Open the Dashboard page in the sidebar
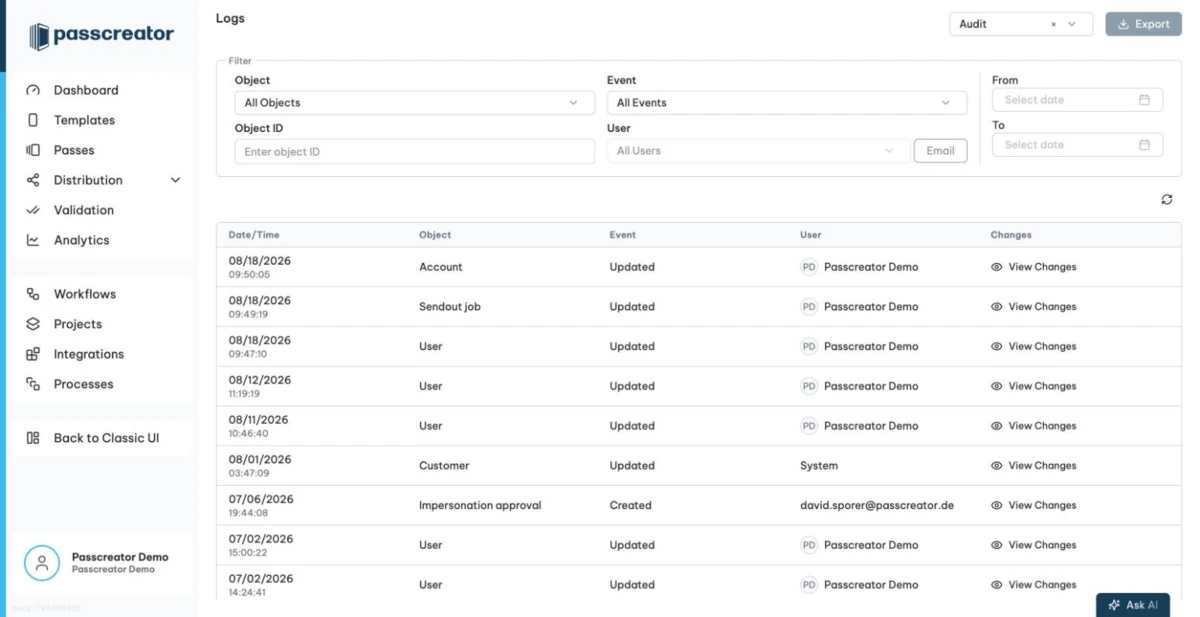The width and height of the screenshot is (1200, 617). [86, 90]
